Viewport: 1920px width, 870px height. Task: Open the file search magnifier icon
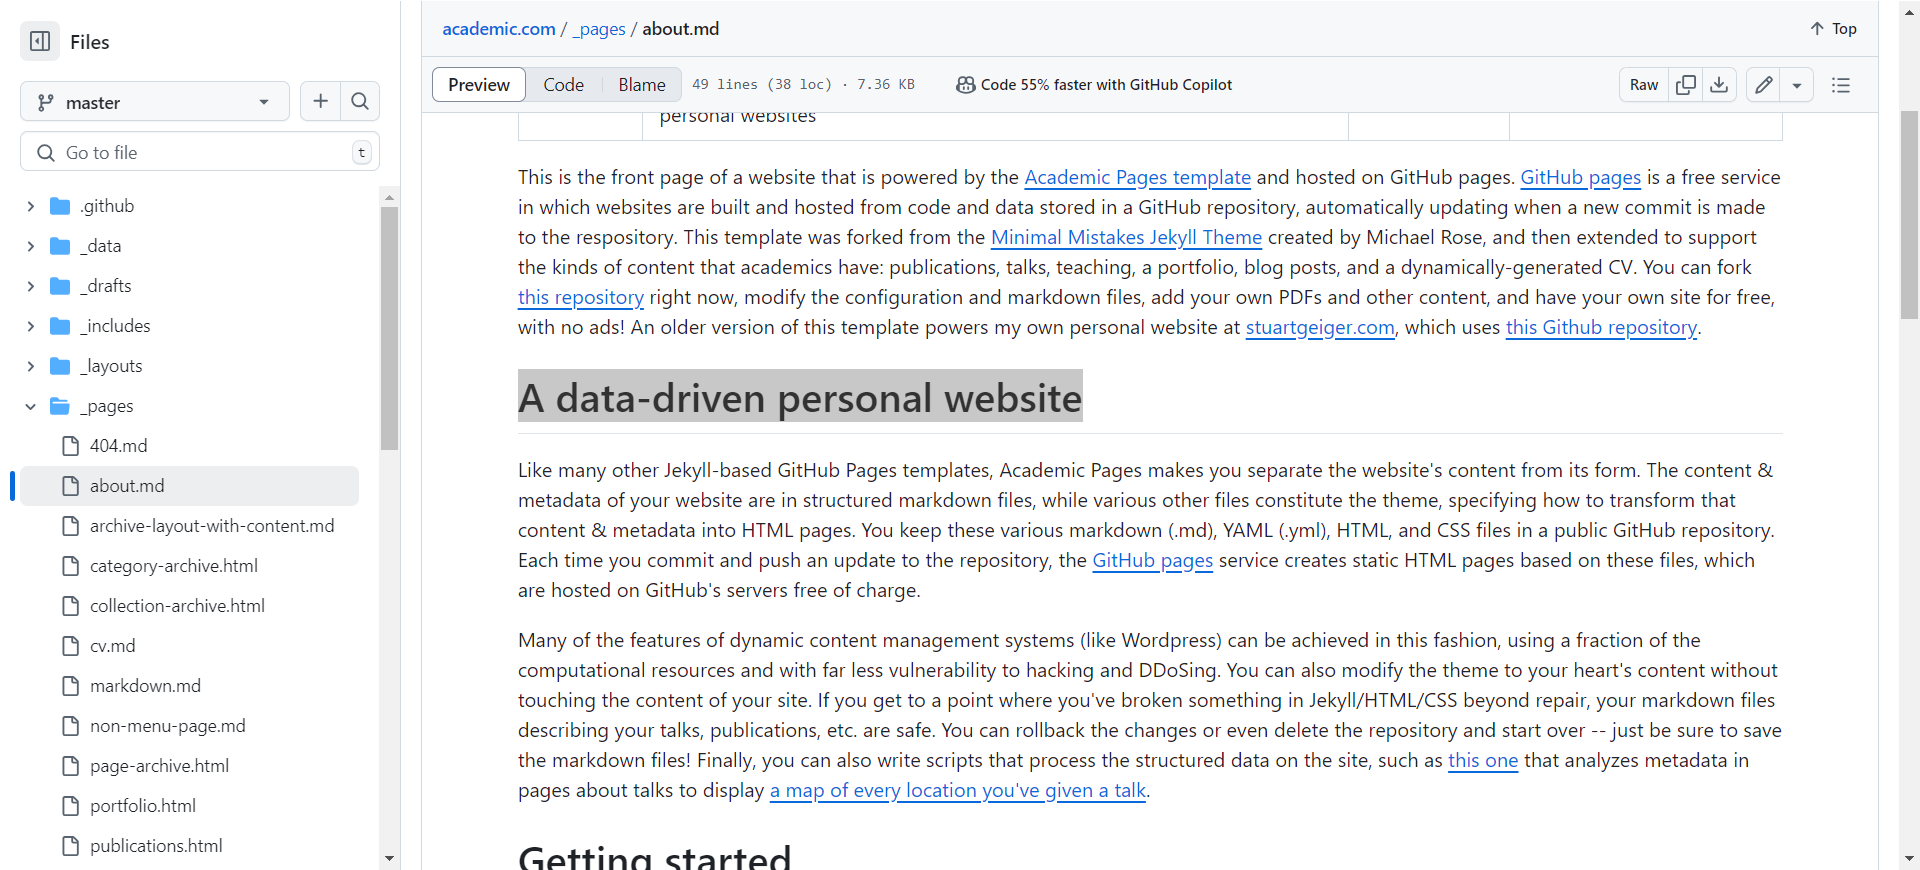point(360,101)
